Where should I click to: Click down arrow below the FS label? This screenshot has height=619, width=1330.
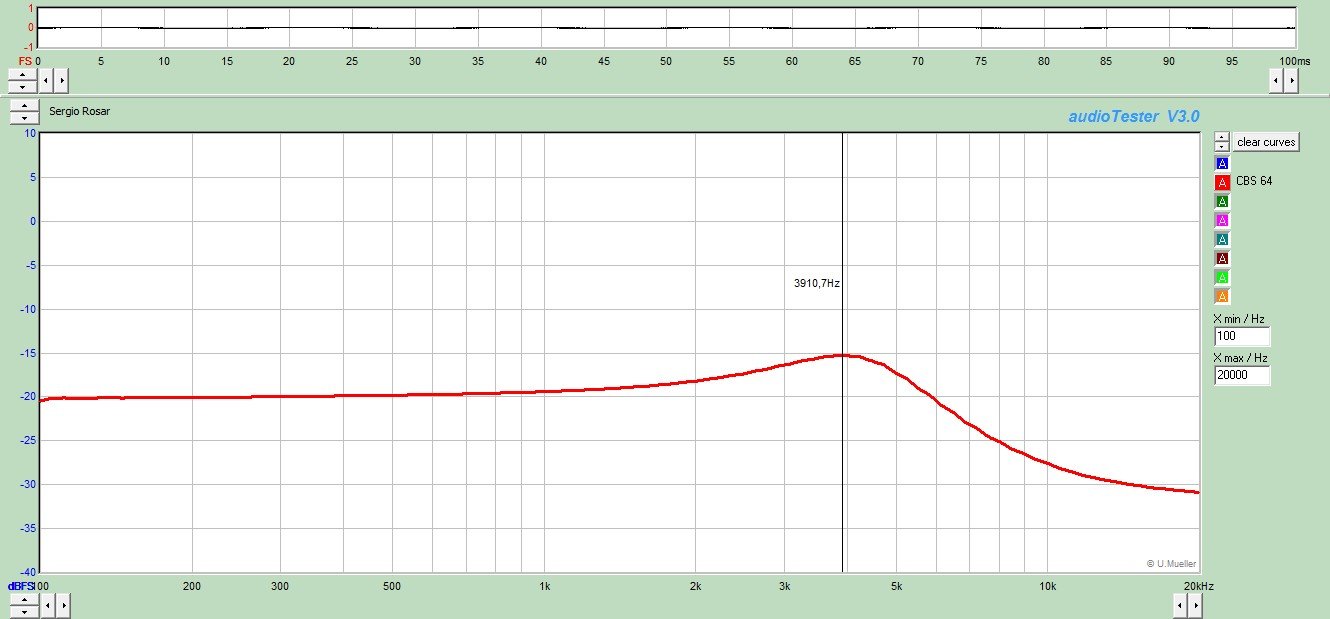(x=22, y=86)
